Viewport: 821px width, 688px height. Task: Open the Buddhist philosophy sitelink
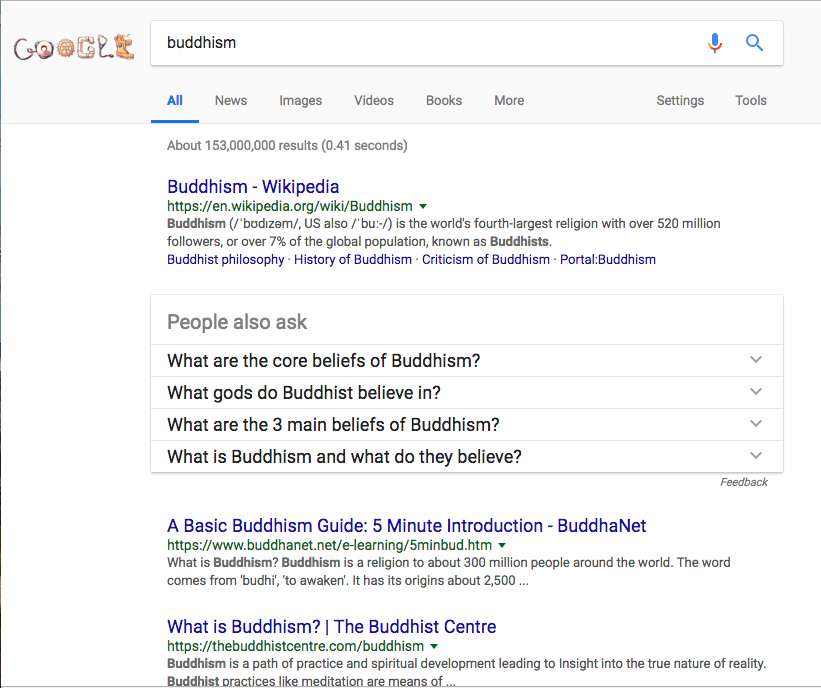coord(226,260)
